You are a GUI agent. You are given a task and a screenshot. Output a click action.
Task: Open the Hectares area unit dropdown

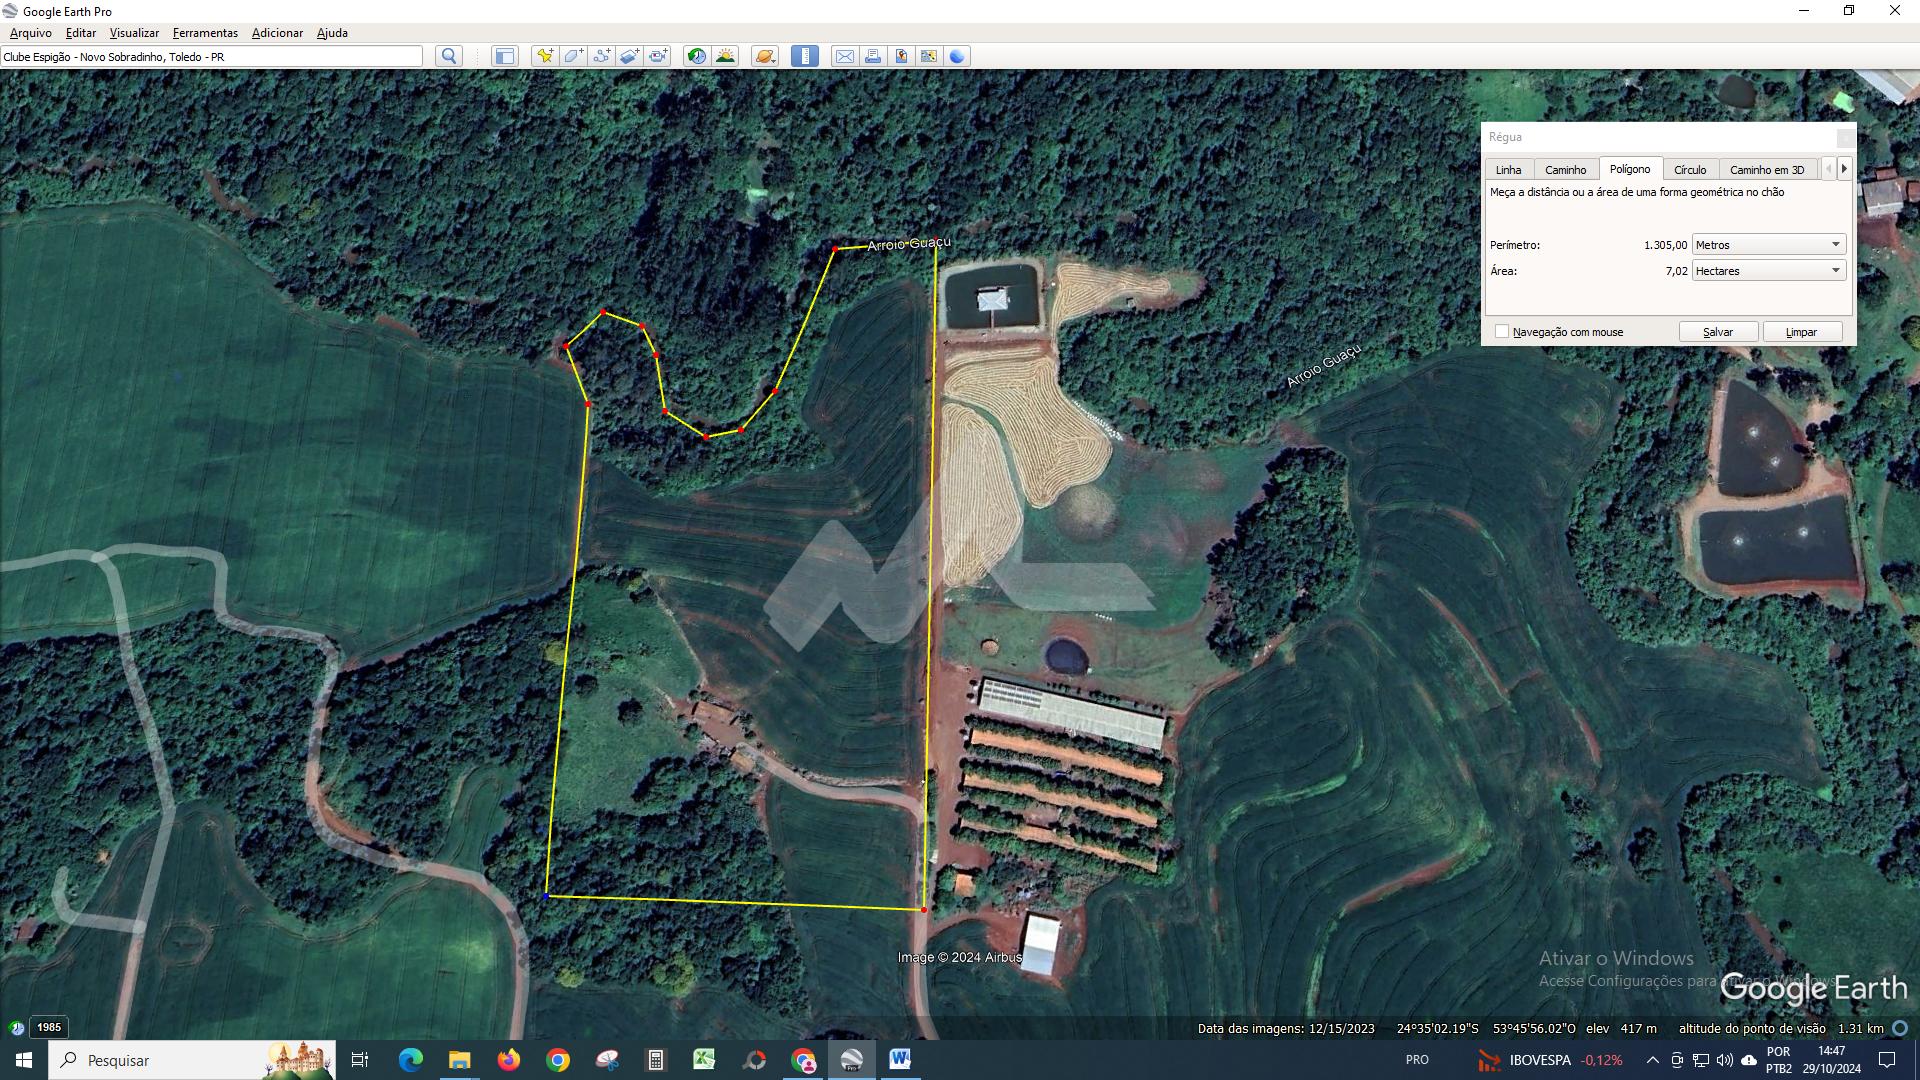[x=1768, y=271]
